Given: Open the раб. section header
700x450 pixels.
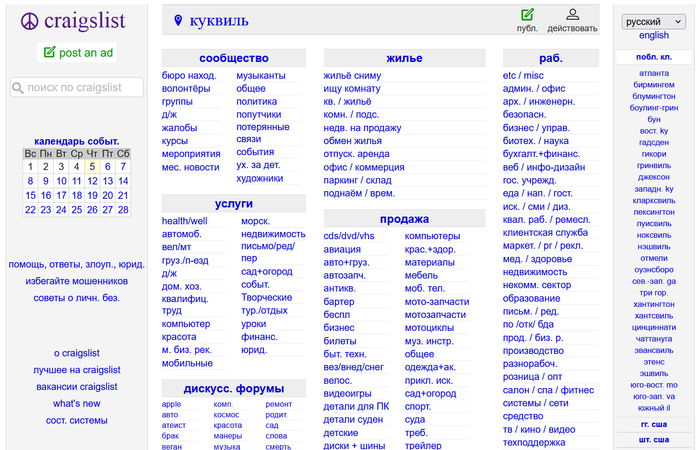Looking at the screenshot, I should point(550,58).
